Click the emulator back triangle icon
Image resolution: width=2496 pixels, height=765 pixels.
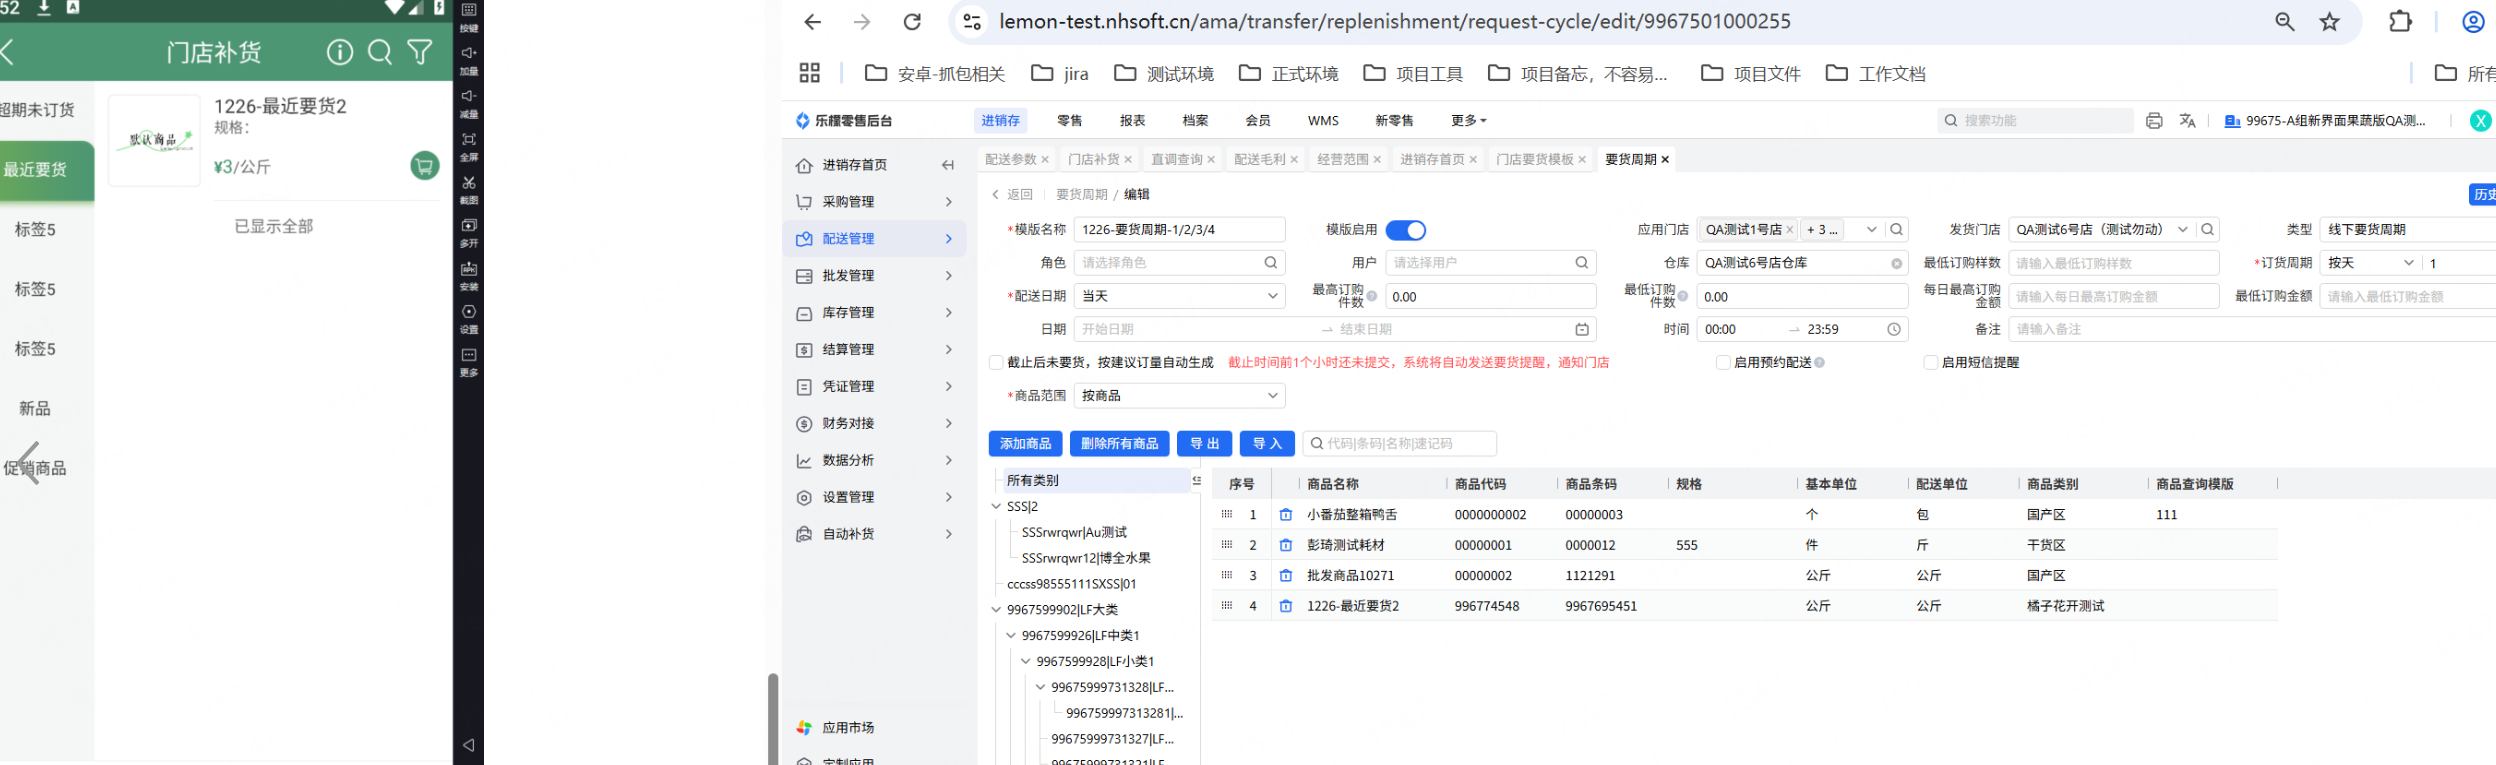click(468, 745)
